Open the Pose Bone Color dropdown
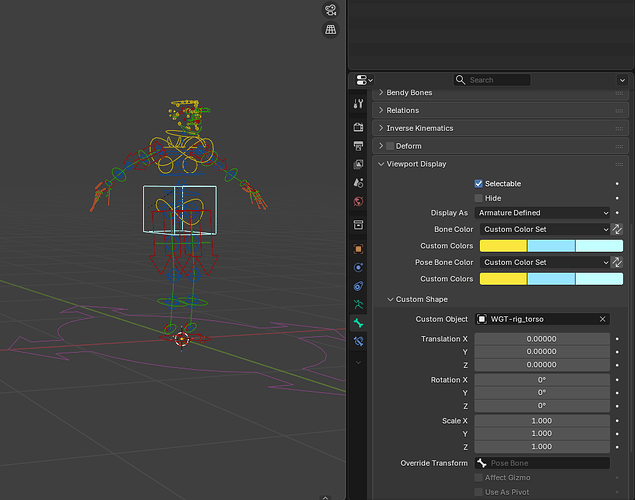The width and height of the screenshot is (635, 500). pos(545,262)
